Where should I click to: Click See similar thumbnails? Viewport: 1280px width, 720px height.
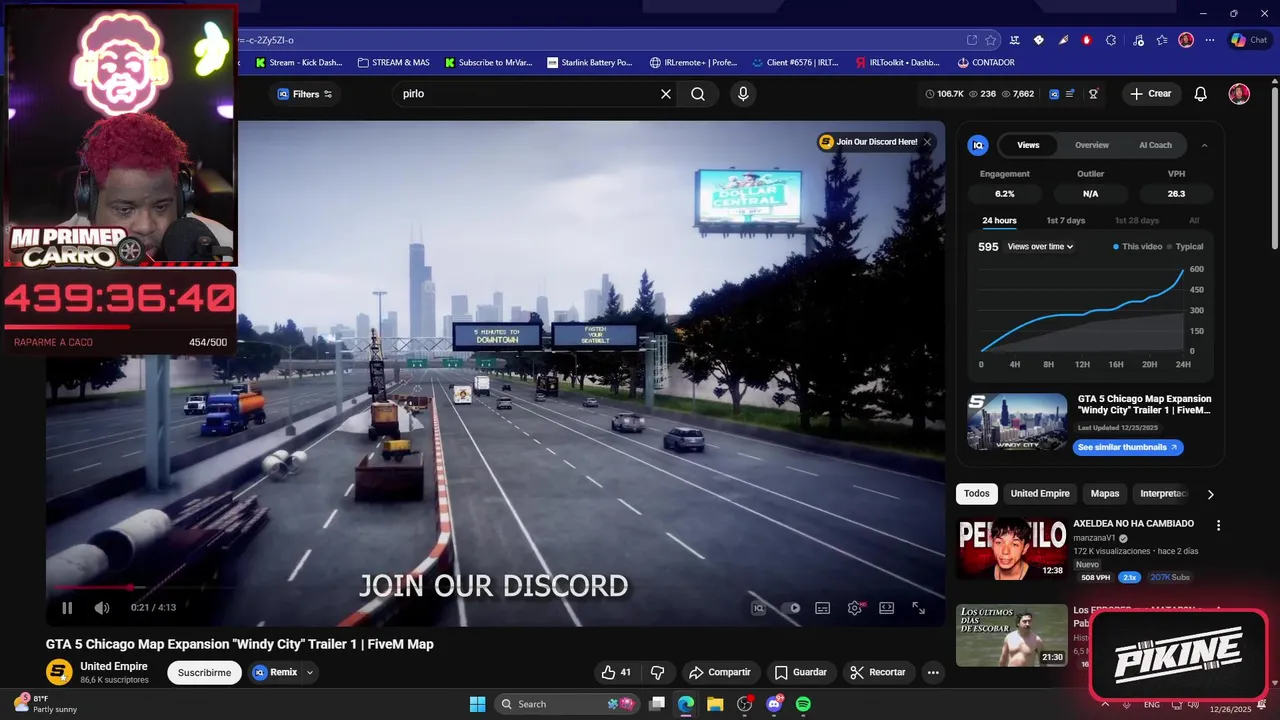pyautogui.click(x=1127, y=448)
